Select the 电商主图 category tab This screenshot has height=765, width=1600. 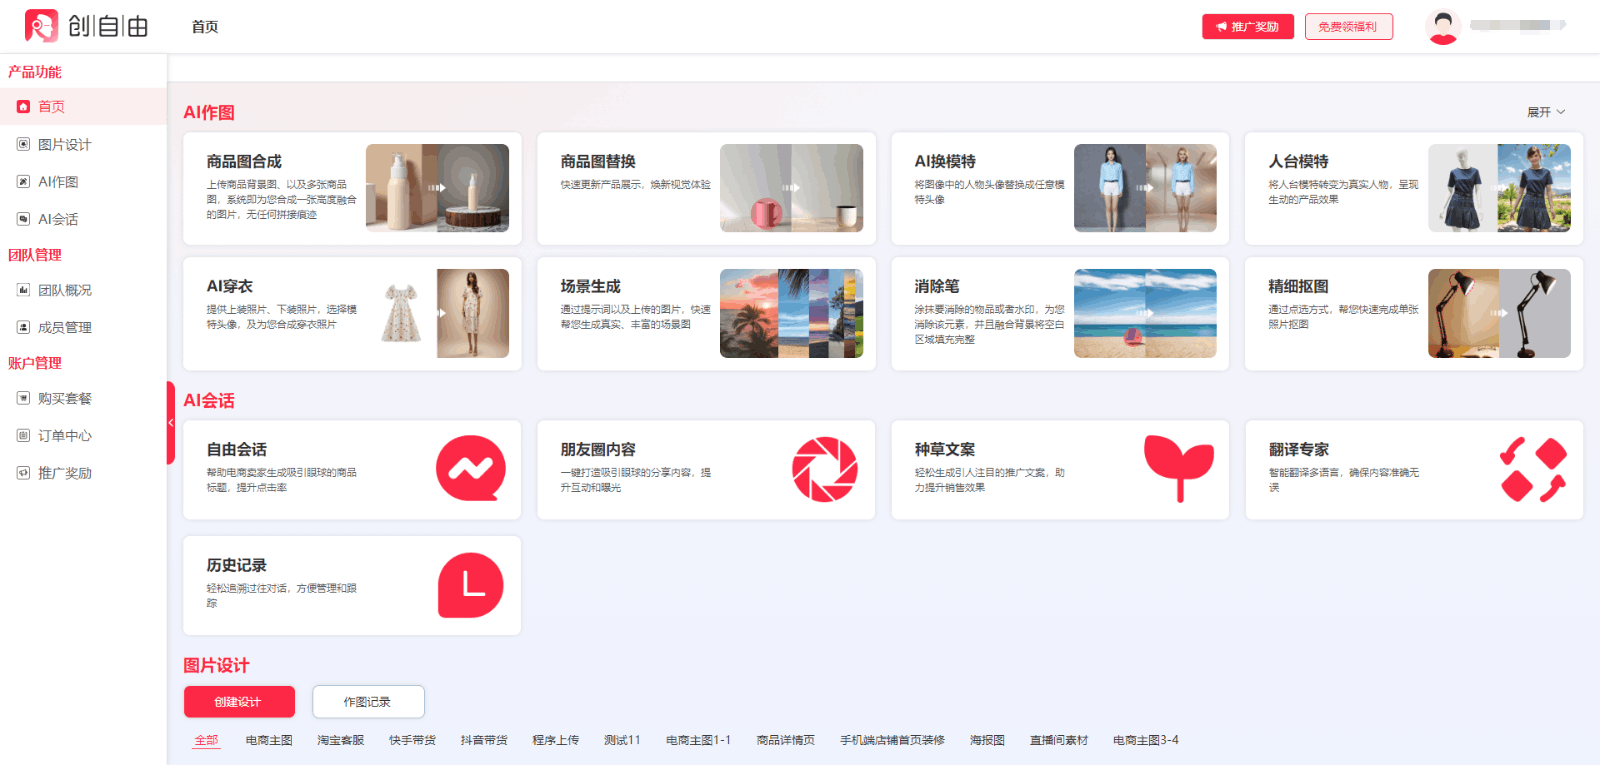[269, 740]
